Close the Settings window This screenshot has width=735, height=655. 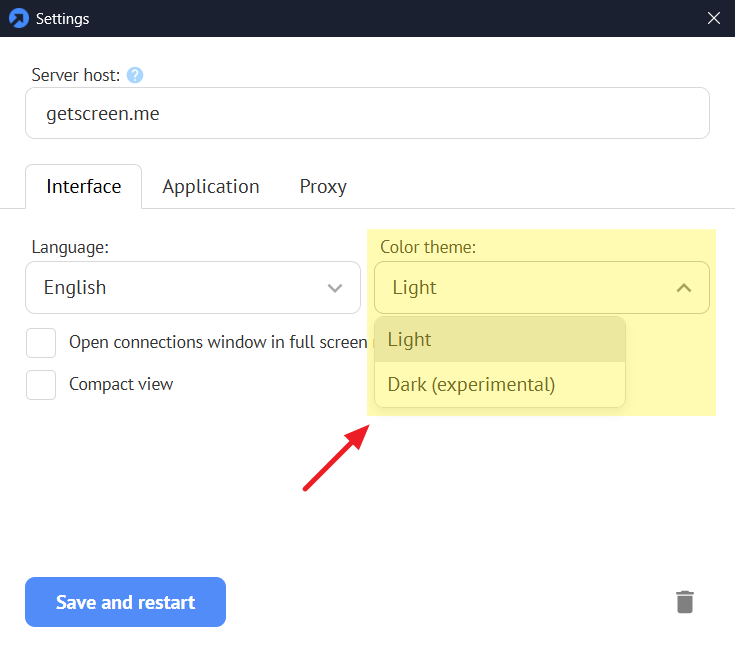[714, 18]
